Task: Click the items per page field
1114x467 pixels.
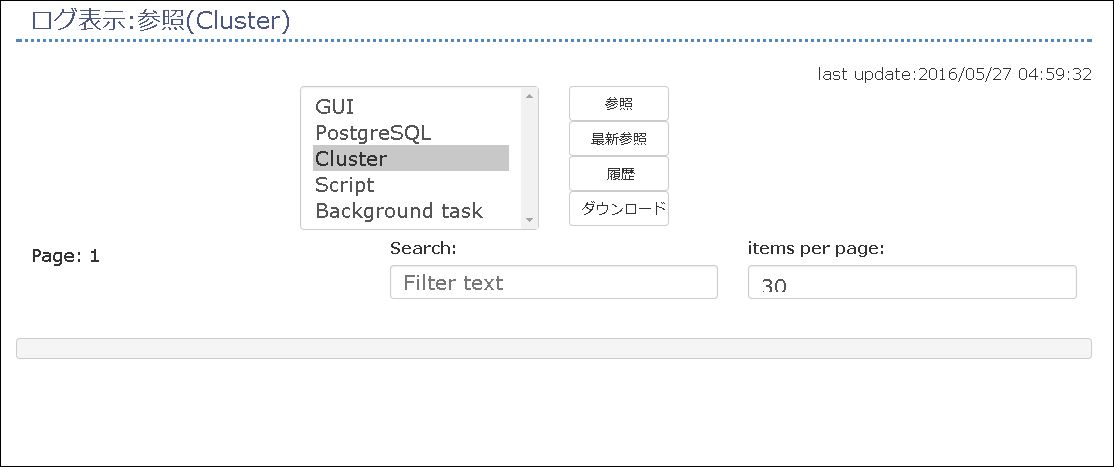Action: 912,282
